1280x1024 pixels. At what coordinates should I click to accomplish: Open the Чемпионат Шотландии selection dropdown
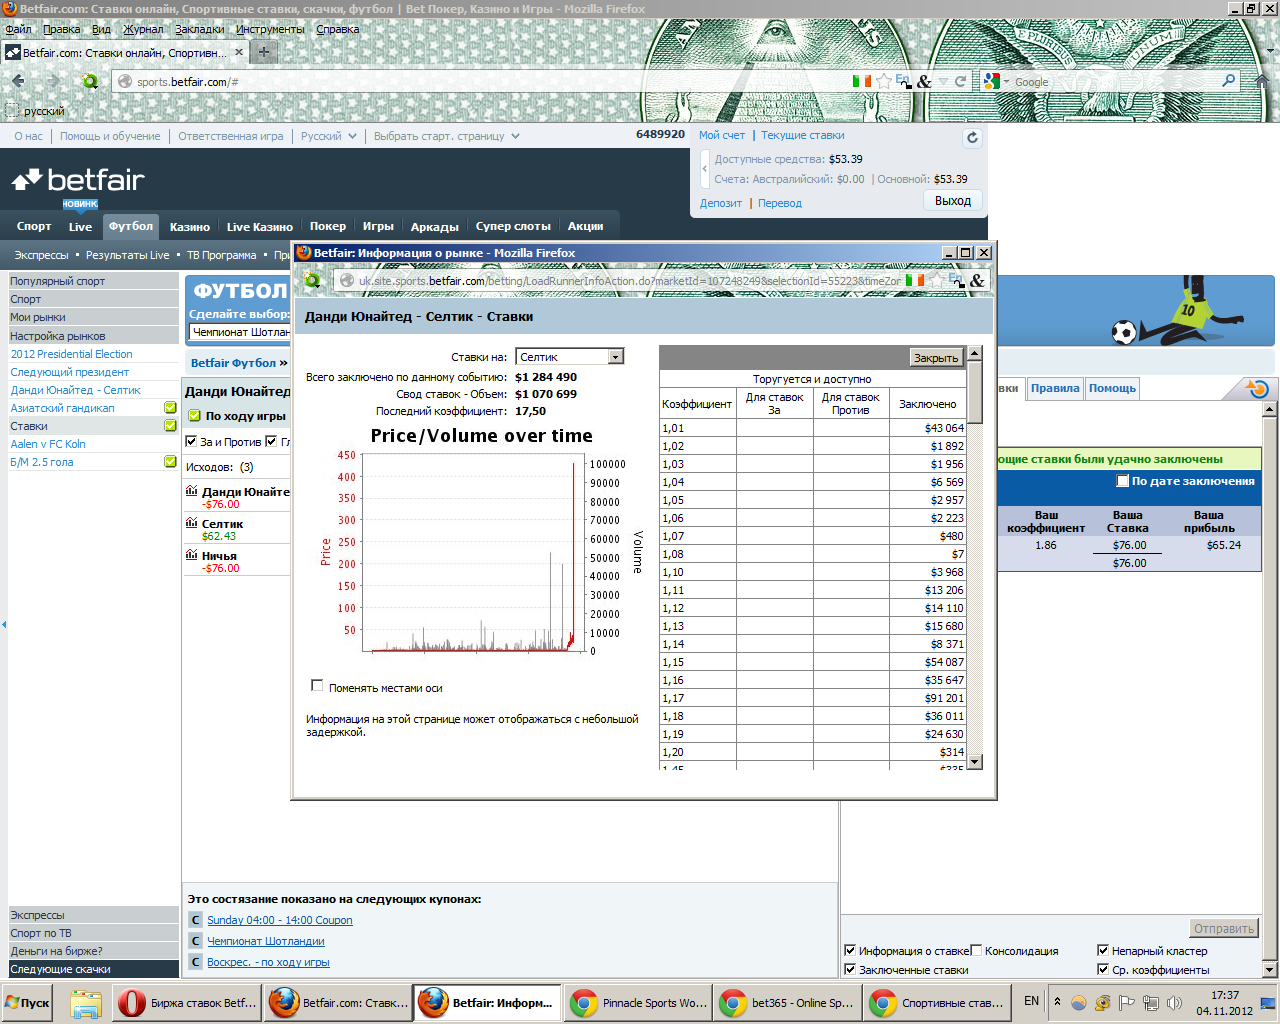tap(240, 332)
